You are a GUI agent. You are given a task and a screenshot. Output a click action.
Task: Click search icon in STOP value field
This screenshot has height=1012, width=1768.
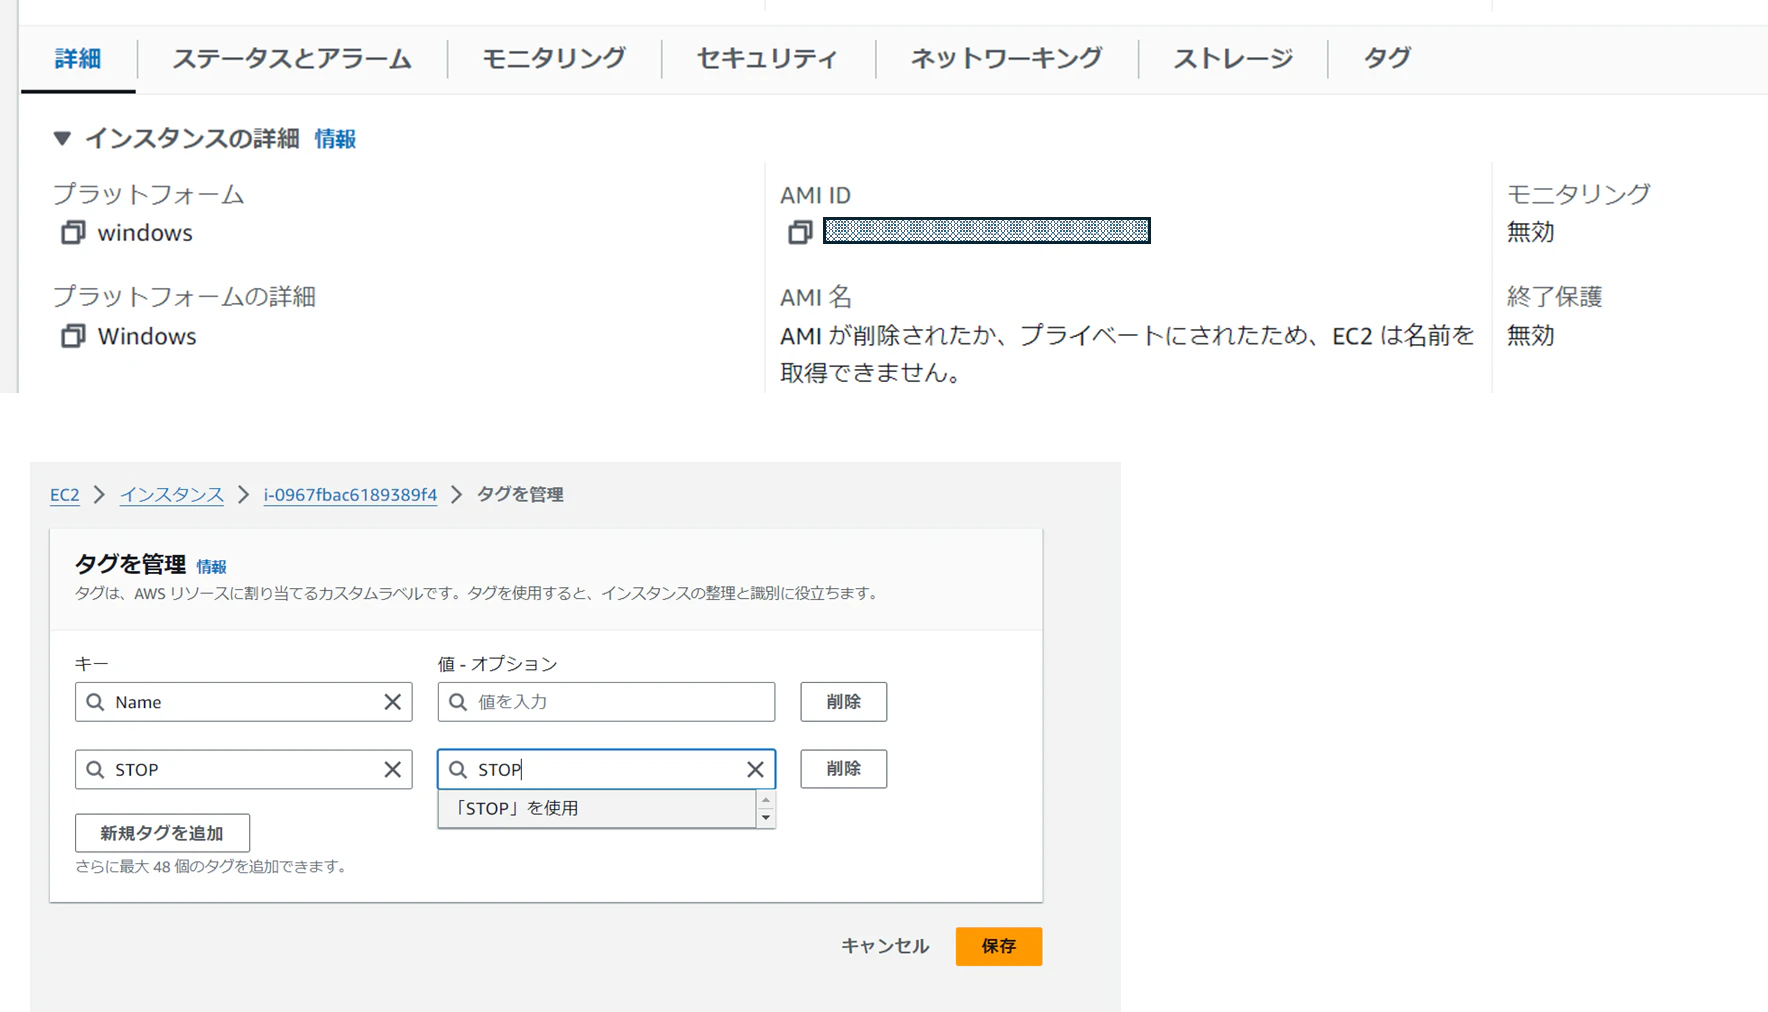tap(458, 769)
